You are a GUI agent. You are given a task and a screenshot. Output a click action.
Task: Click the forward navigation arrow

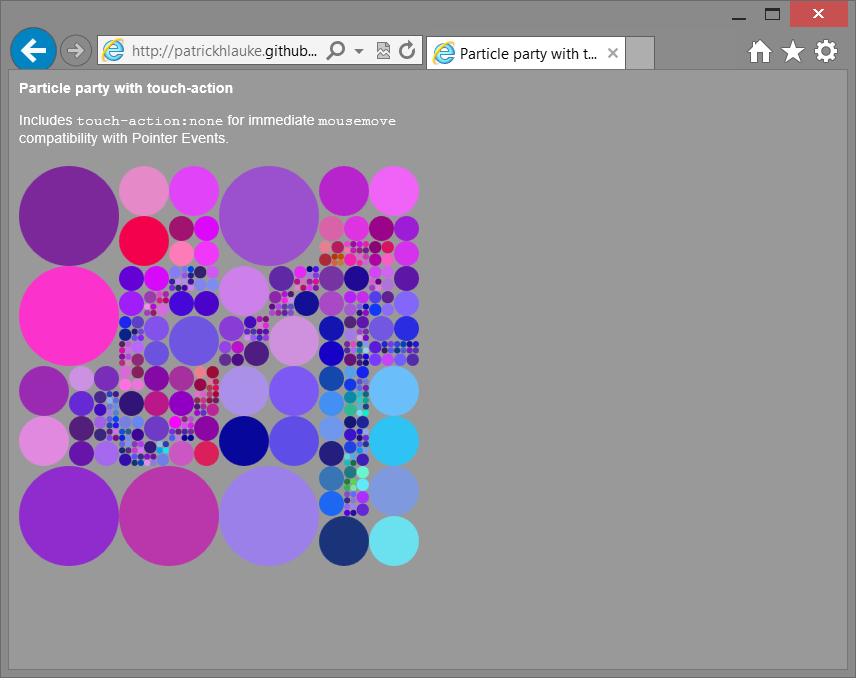tap(76, 50)
